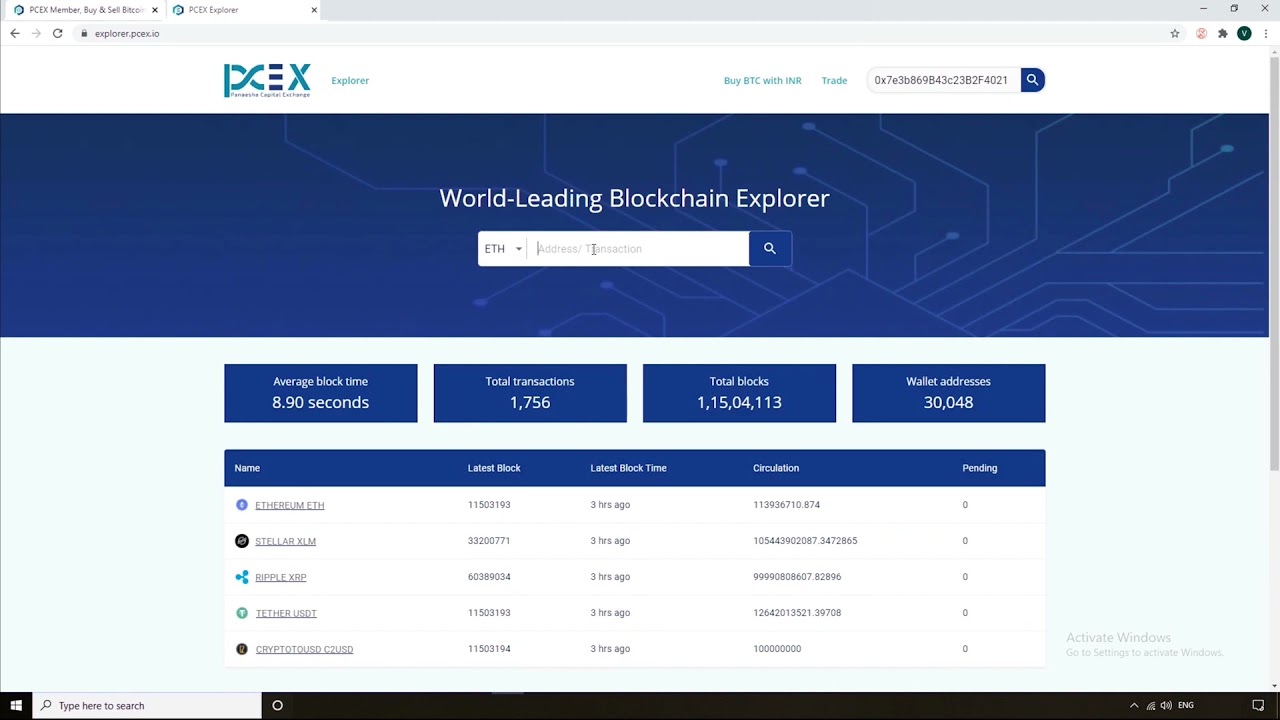1280x720 pixels.
Task: Open RIPPLE XRP link
Action: (x=280, y=577)
